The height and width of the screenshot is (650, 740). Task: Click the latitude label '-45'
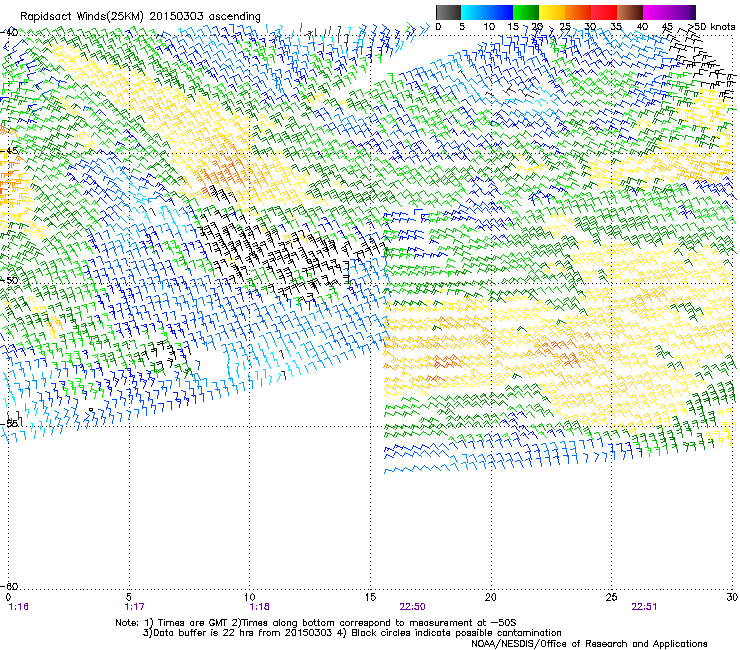coord(9,151)
